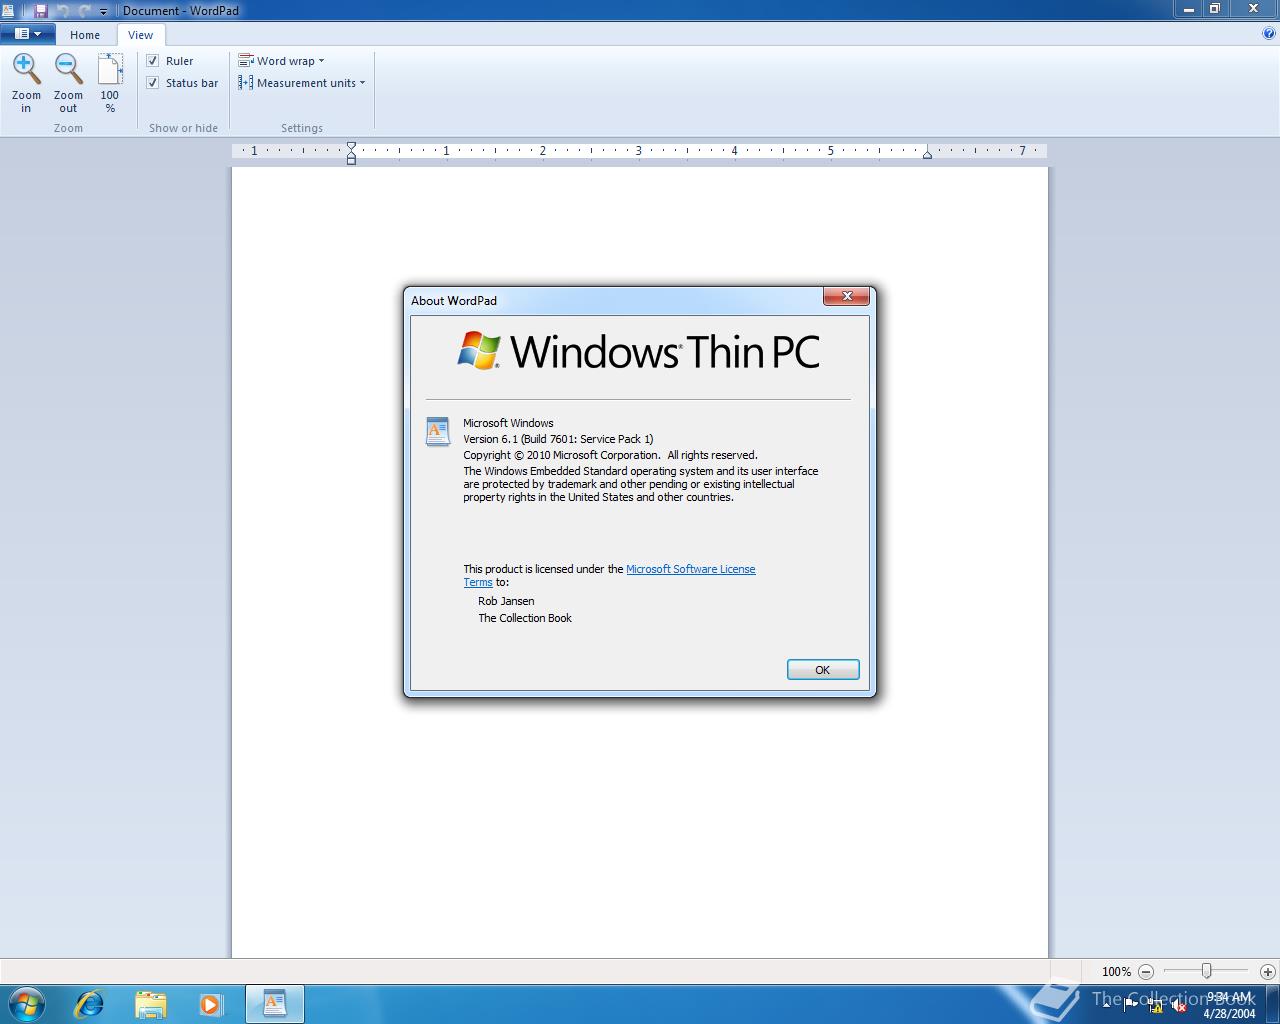Click the Show desktop button at taskbar edge
The width and height of the screenshot is (1280, 1024).
coord(1273,1004)
